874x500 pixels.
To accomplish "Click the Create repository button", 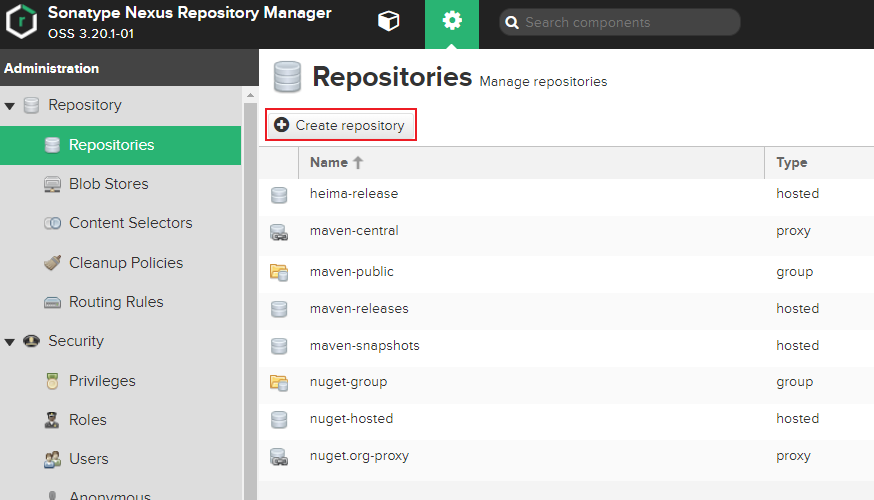I will pos(341,125).
